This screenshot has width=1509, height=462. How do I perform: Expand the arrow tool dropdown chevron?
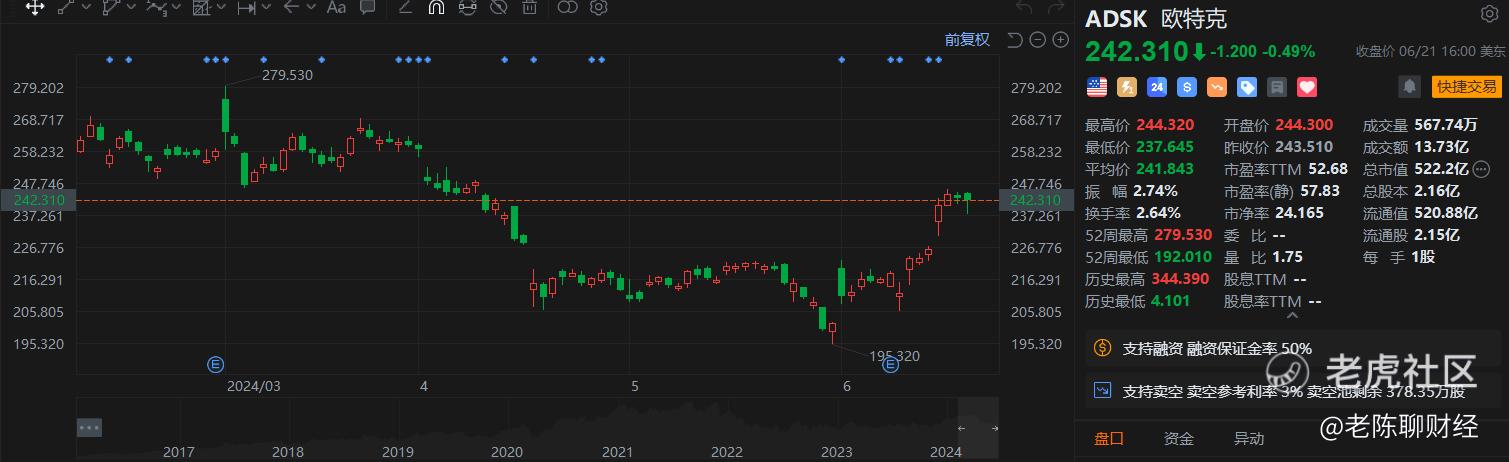click(x=309, y=8)
